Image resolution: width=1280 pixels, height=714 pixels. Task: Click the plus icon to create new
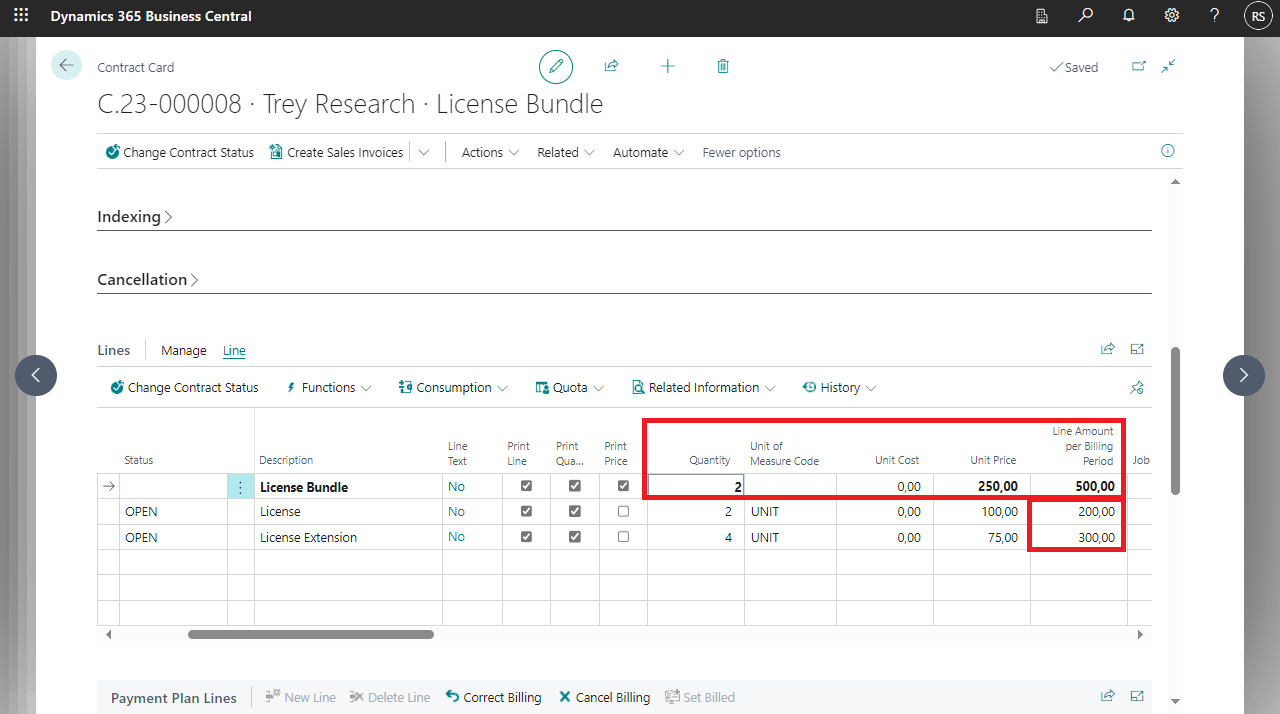[x=667, y=66]
